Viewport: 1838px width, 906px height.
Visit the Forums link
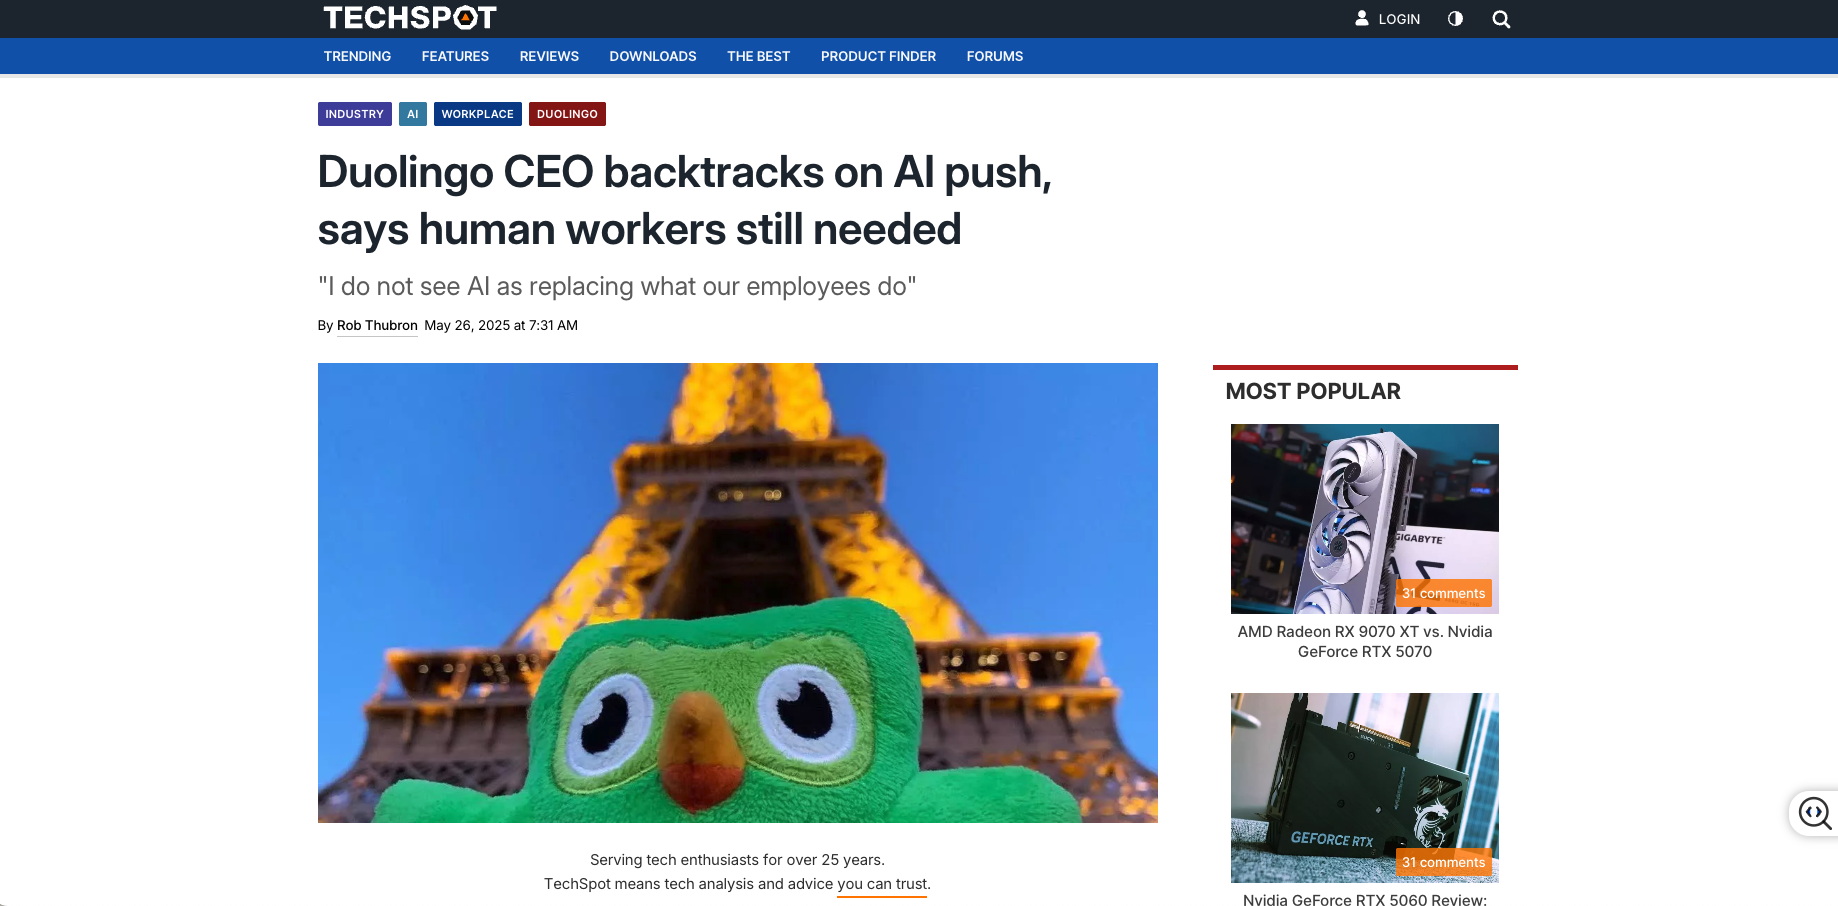tap(995, 56)
